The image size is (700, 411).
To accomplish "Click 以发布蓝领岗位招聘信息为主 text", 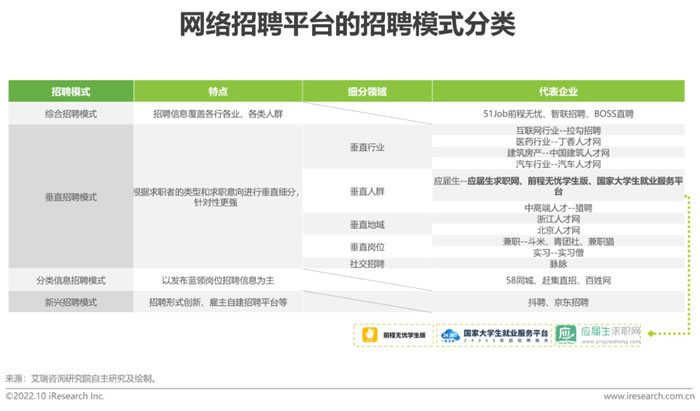I will [218, 280].
